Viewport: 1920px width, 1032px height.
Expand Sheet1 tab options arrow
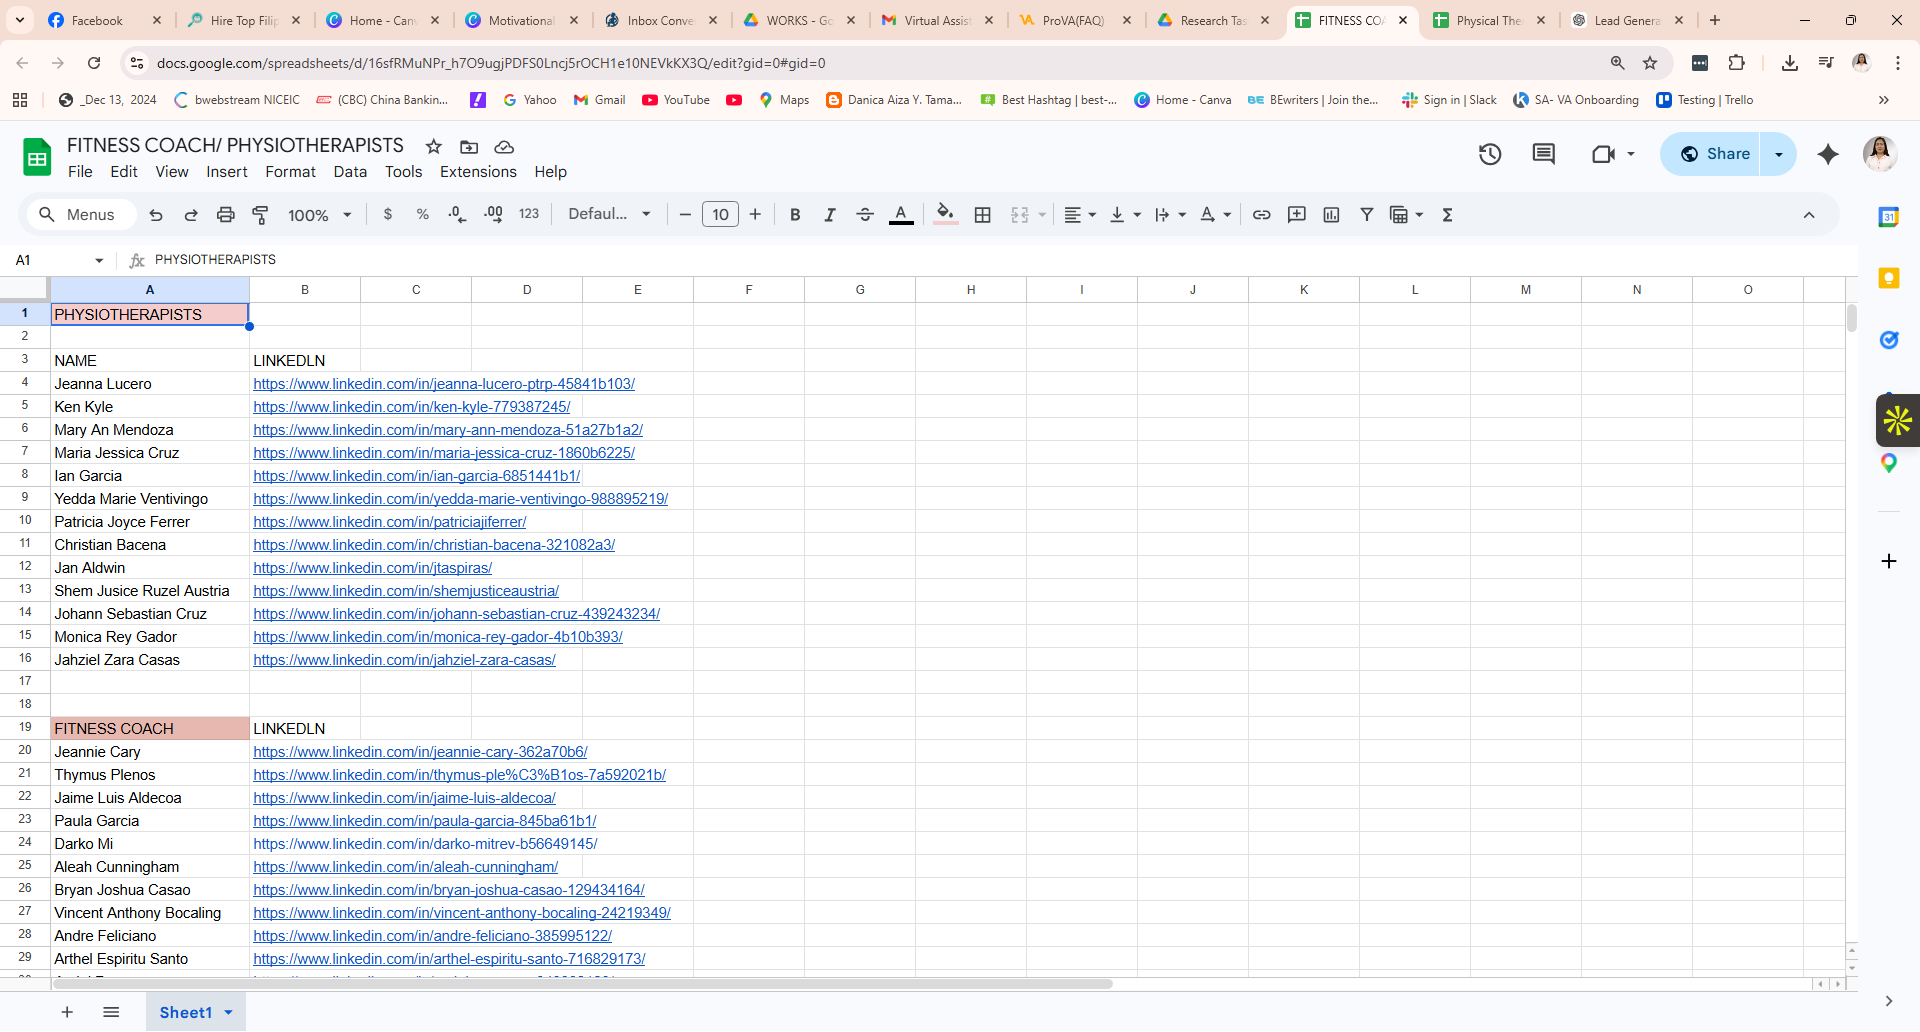229,1012
